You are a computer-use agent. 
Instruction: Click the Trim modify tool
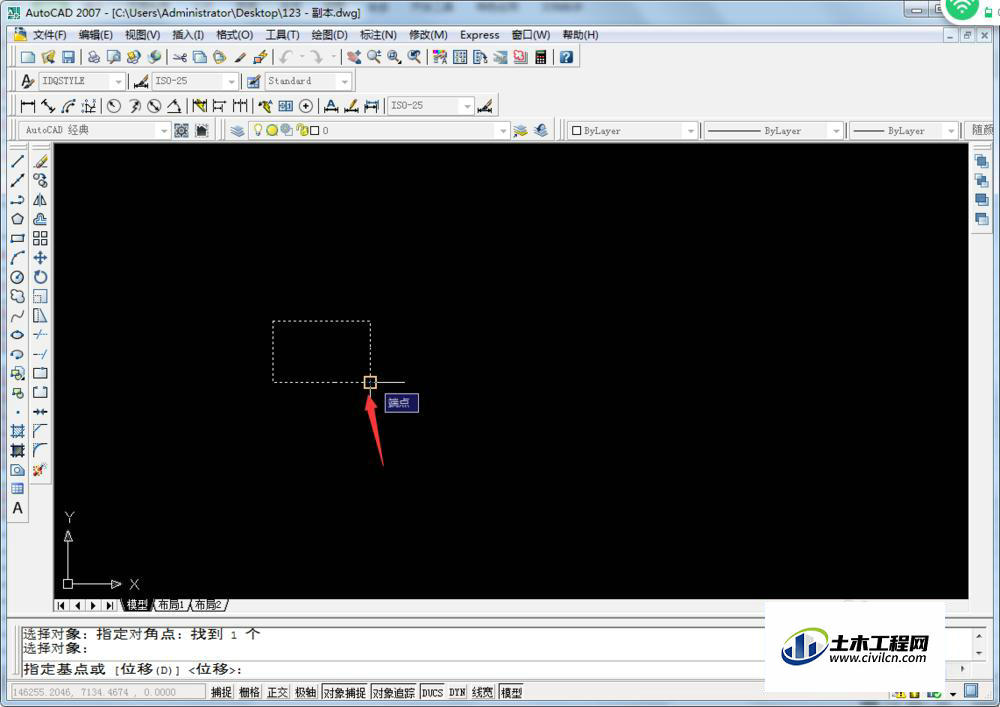[40, 335]
